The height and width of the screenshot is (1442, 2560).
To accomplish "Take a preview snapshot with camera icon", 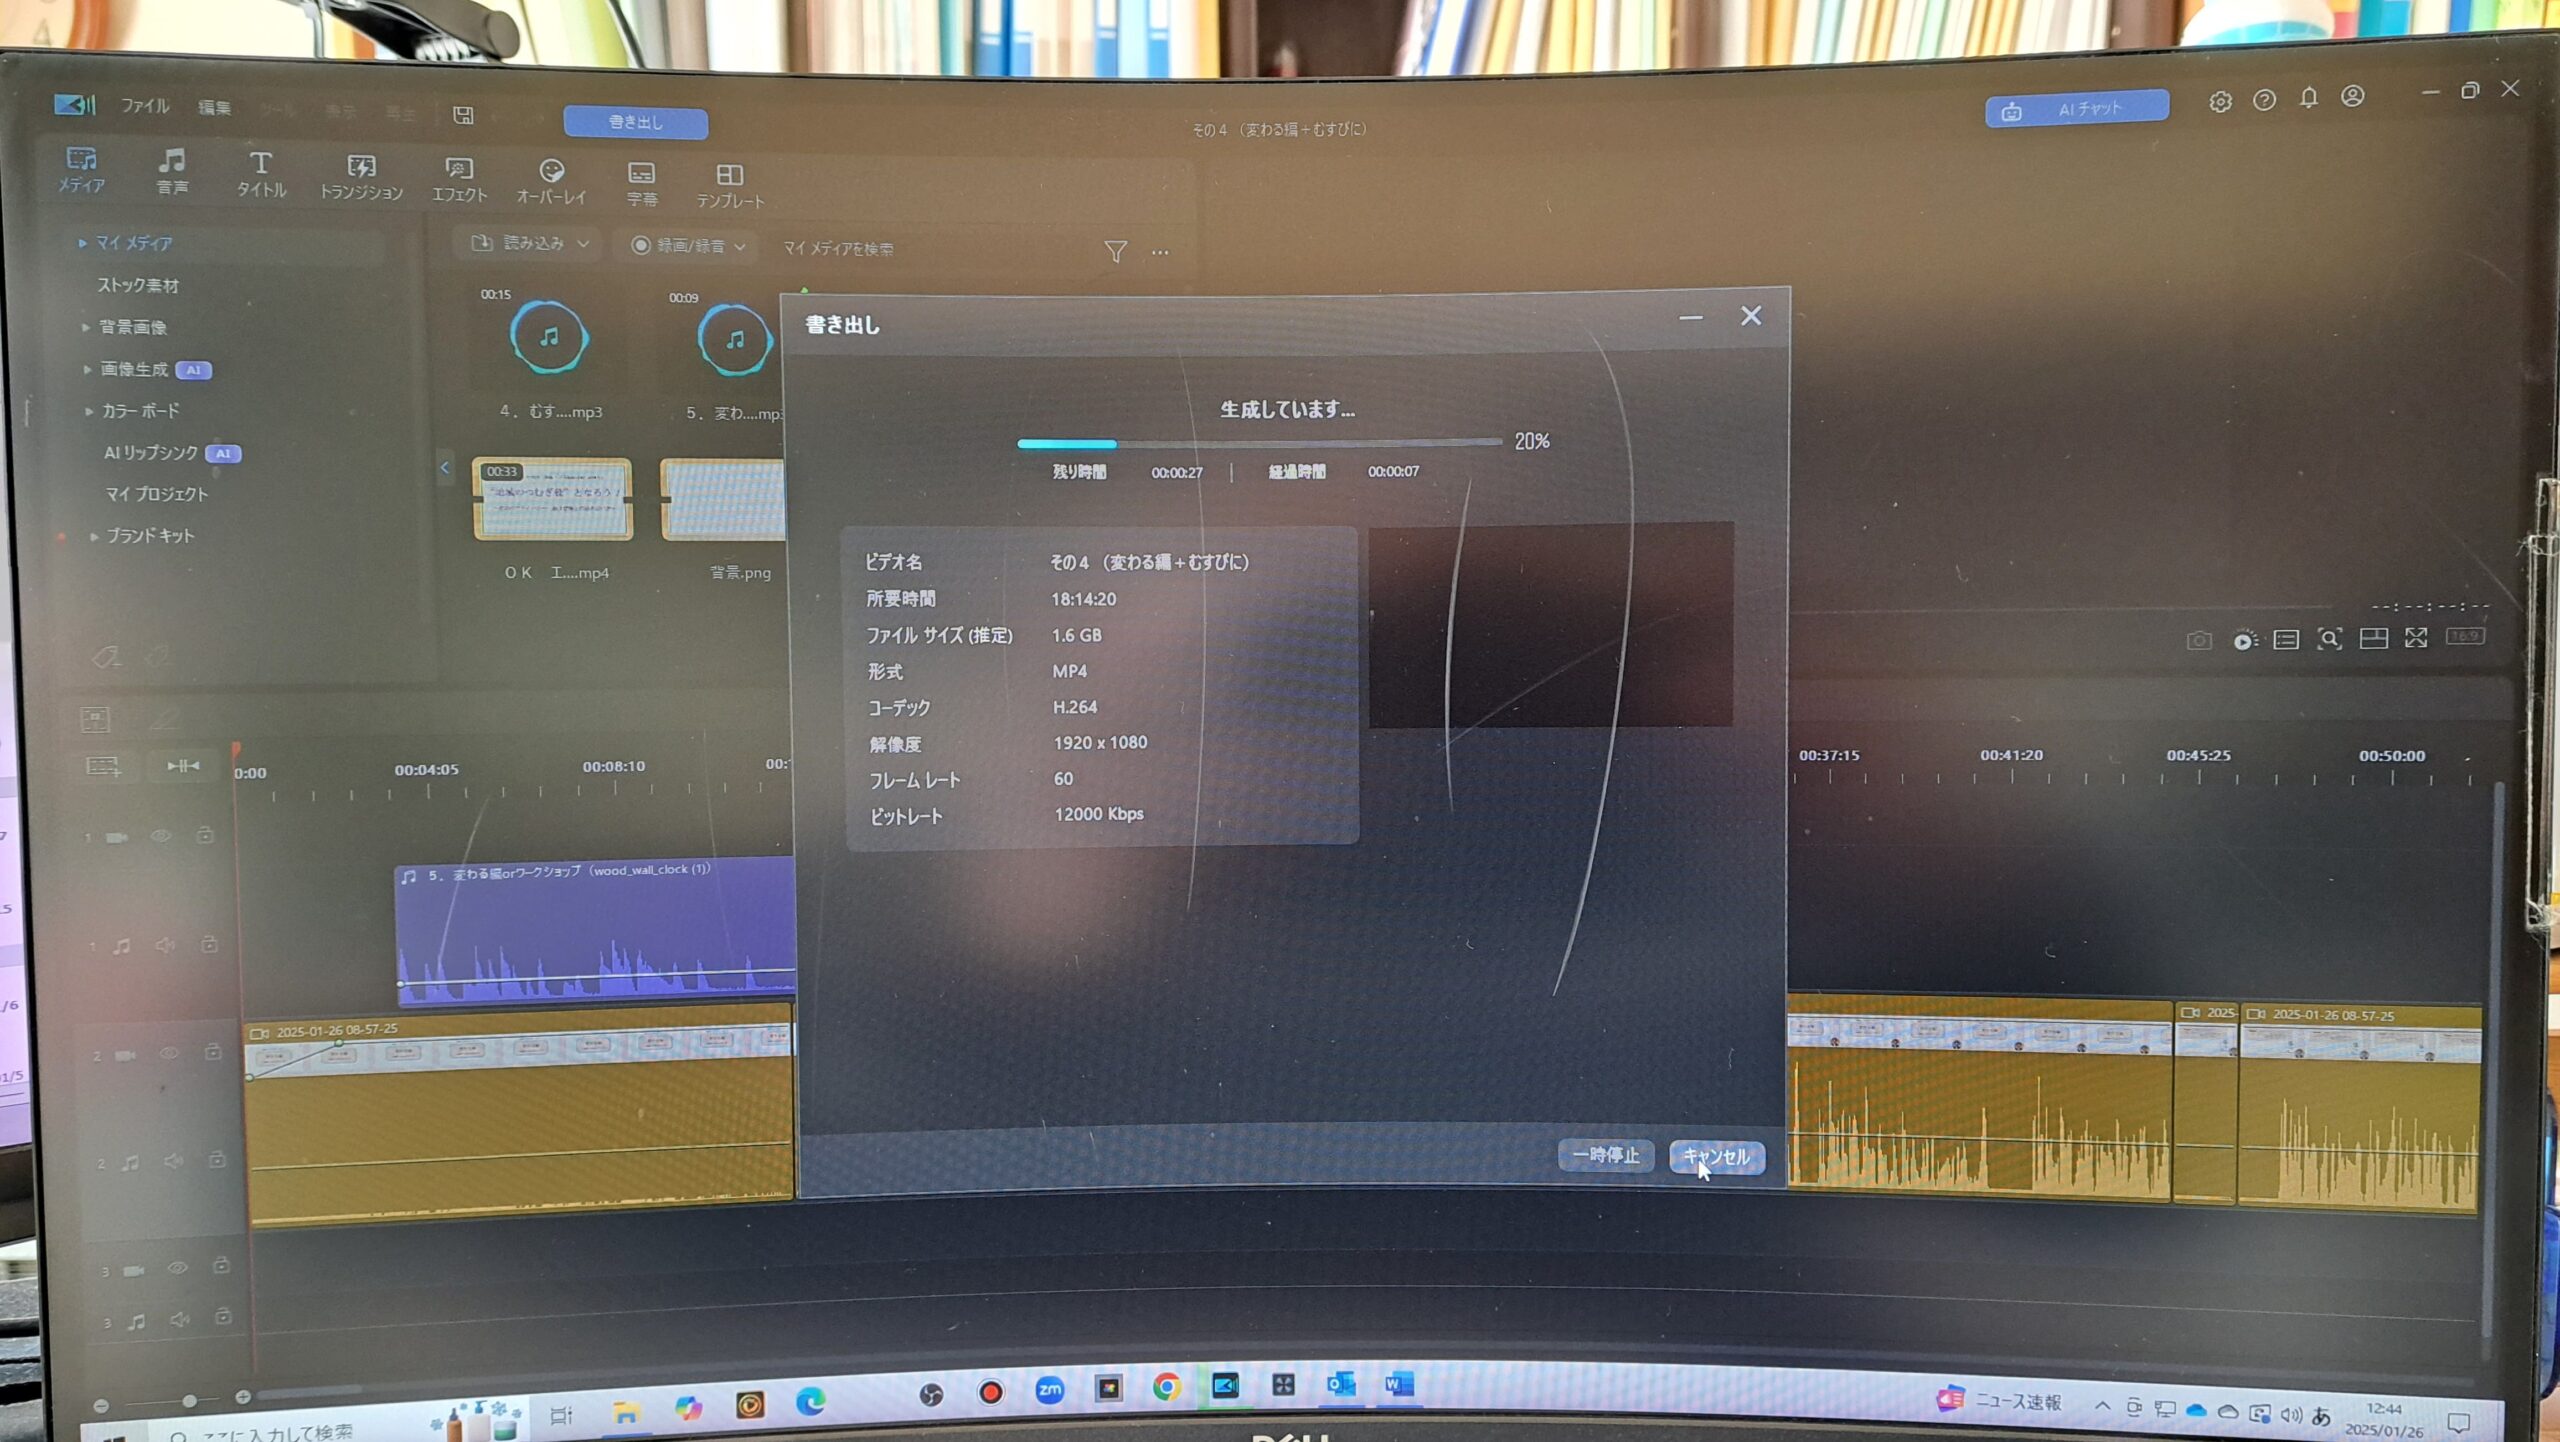I will tap(2199, 640).
